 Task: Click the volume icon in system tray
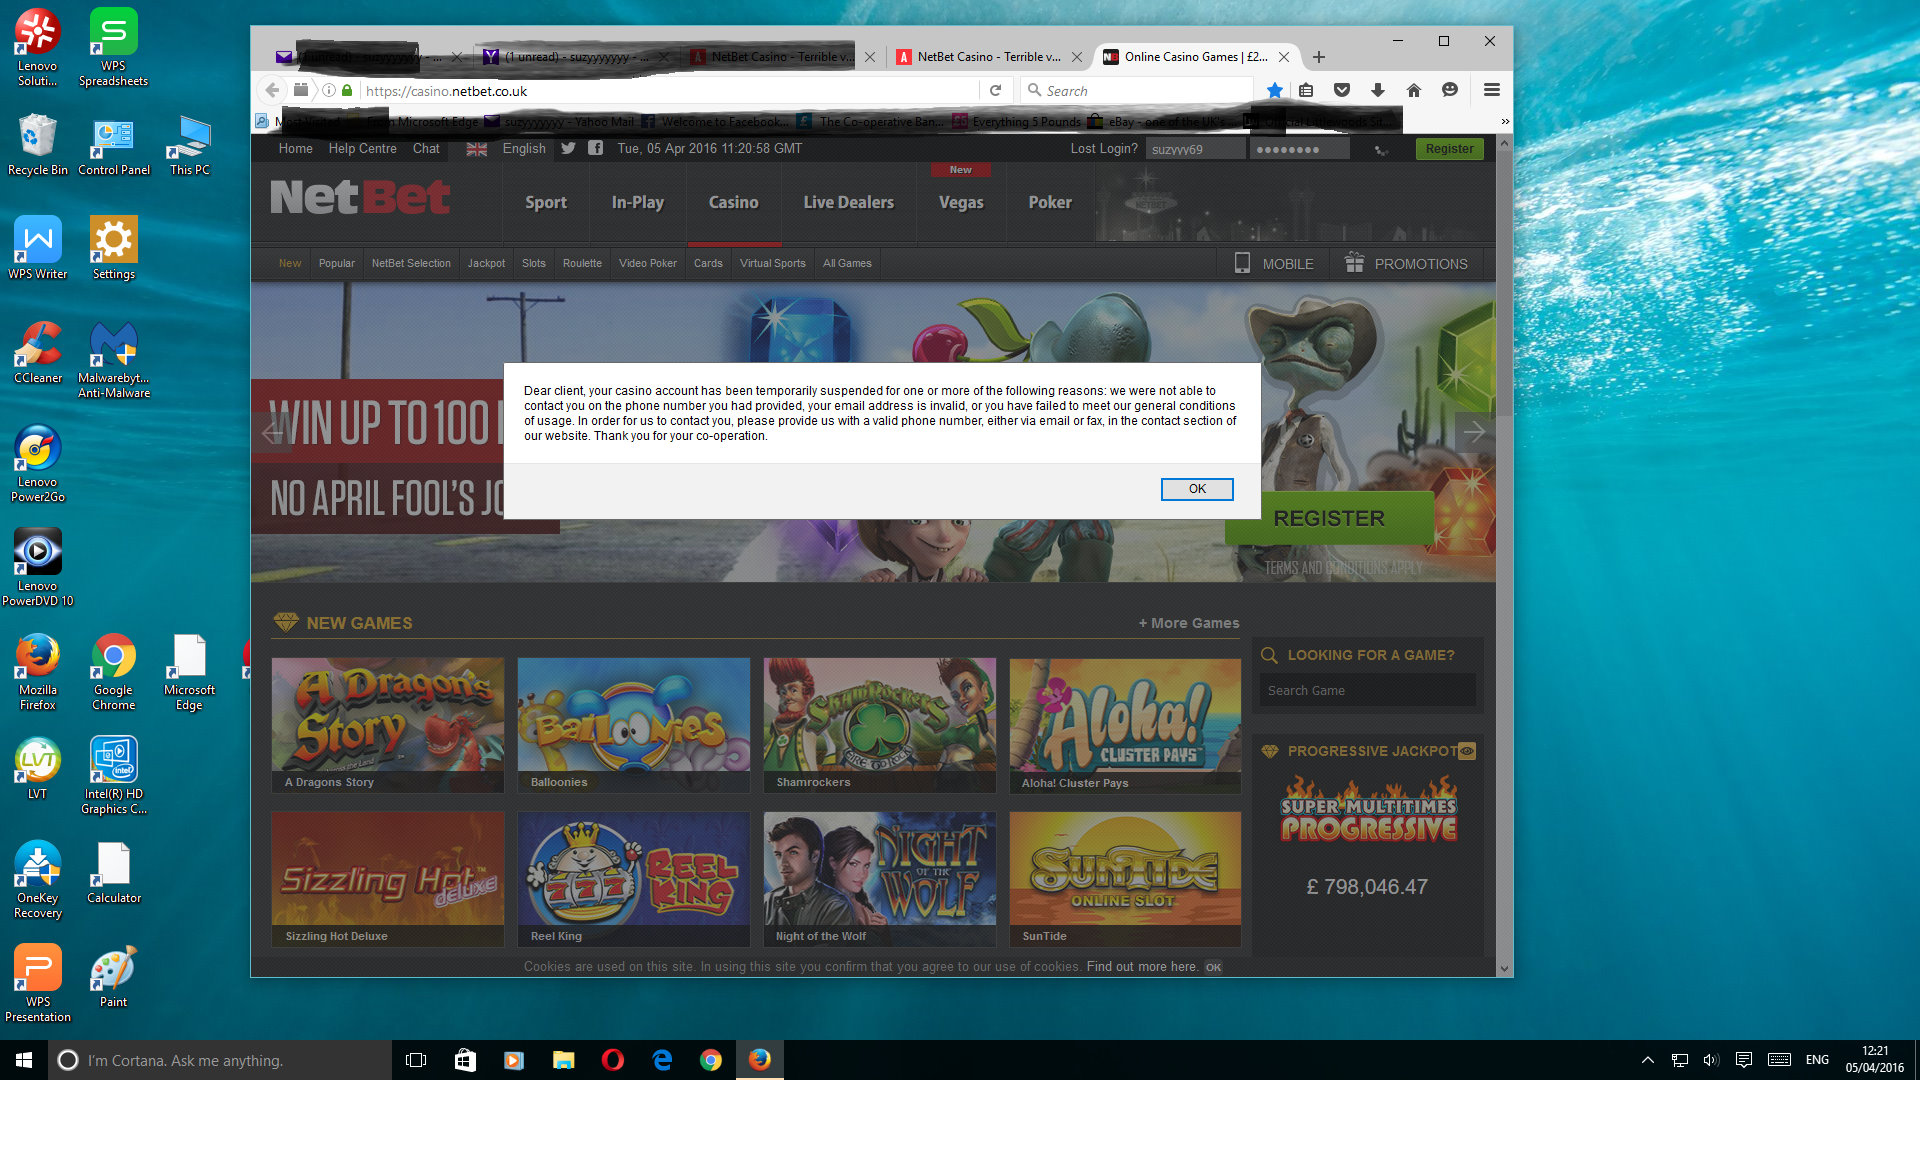click(1711, 1060)
